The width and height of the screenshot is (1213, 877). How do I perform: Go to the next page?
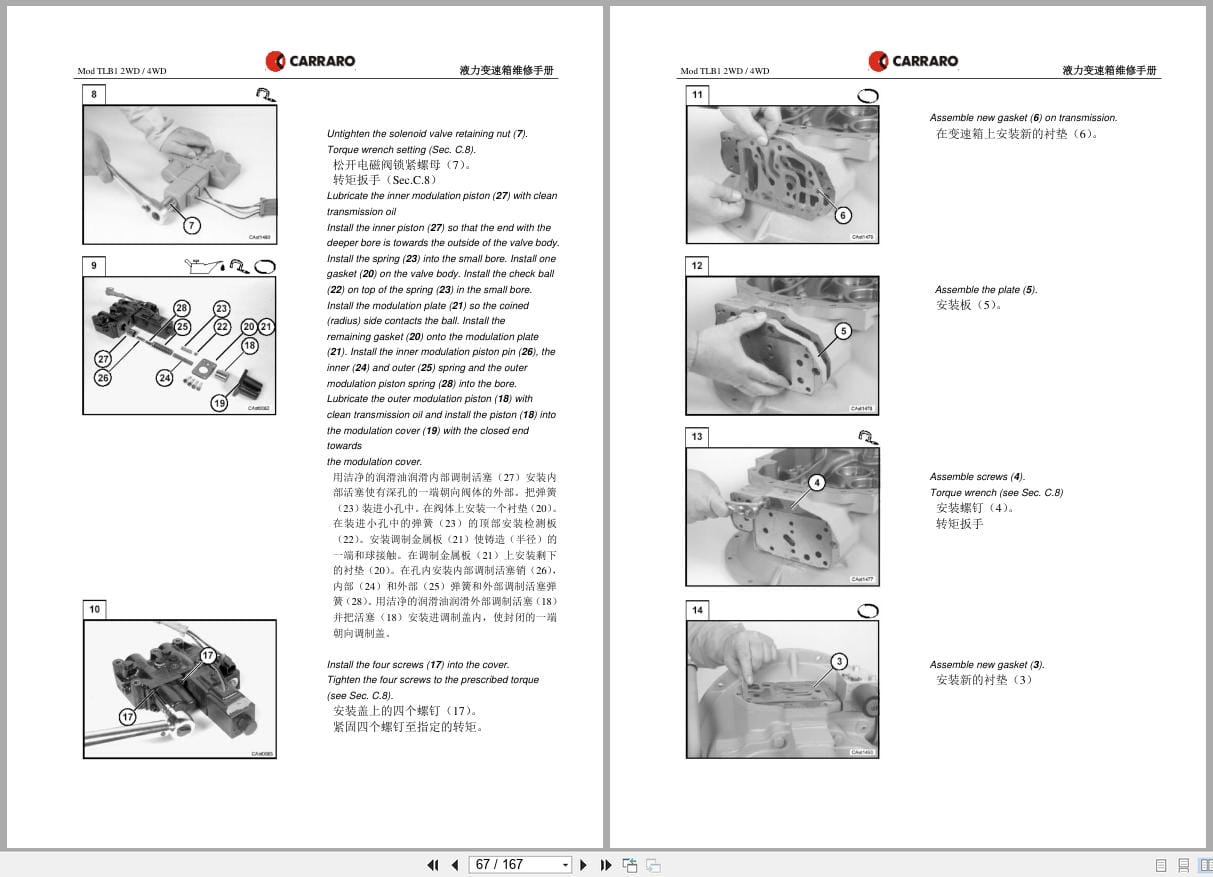[584, 865]
